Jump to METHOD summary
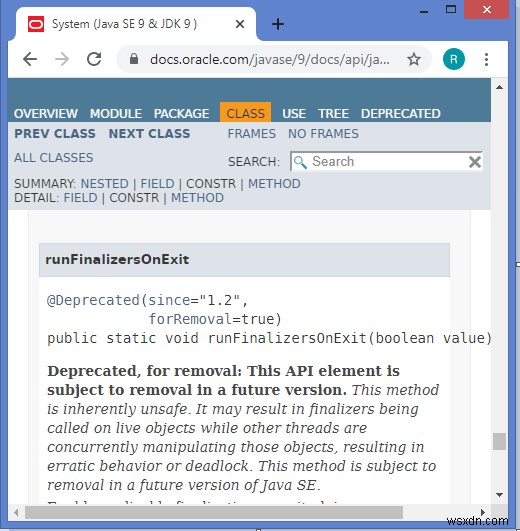The image size is (520, 531). [x=274, y=184]
